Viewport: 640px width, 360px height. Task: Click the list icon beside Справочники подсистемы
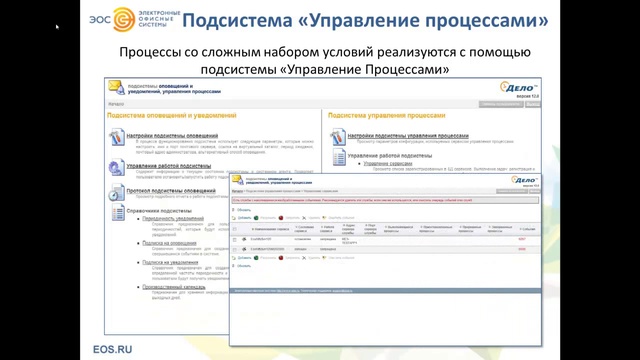pyautogui.click(x=118, y=212)
